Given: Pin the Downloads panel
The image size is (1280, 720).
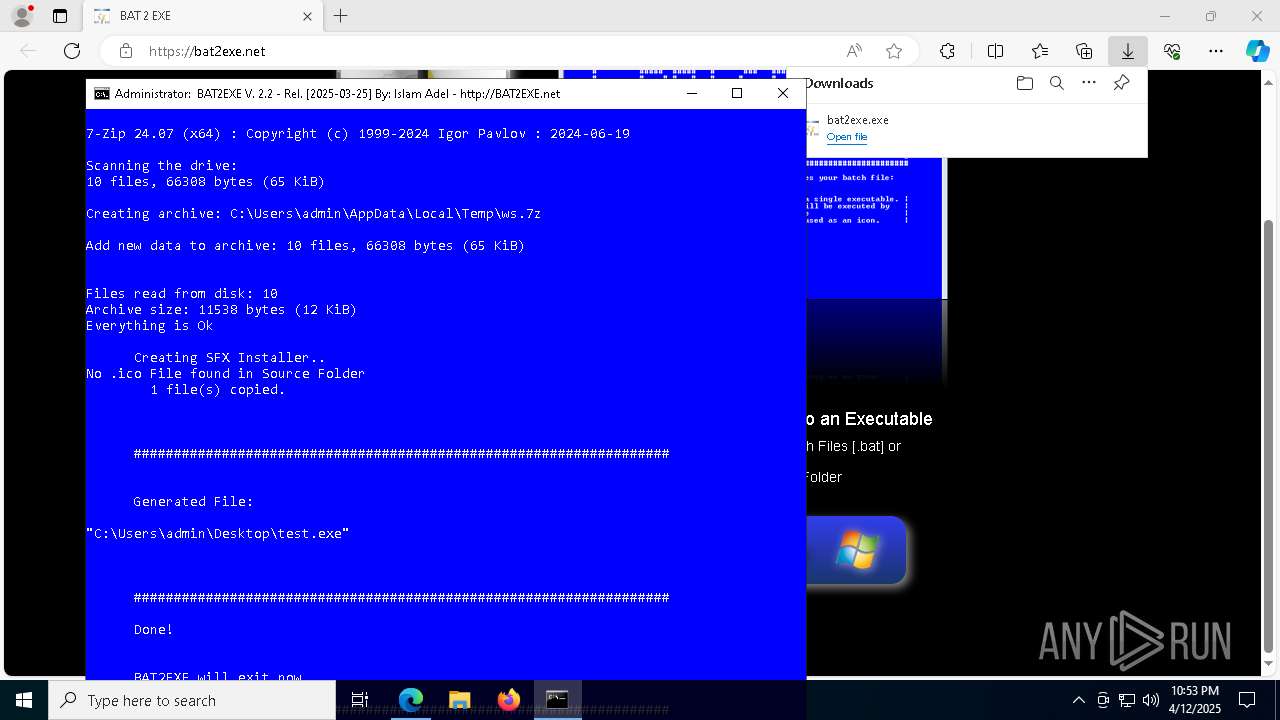Looking at the screenshot, I should click(1121, 83).
